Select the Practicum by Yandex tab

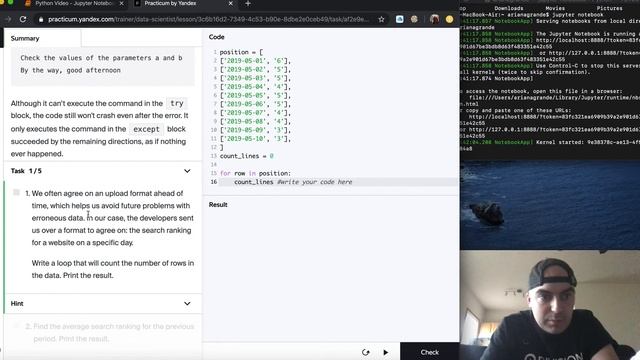click(x=169, y=3)
